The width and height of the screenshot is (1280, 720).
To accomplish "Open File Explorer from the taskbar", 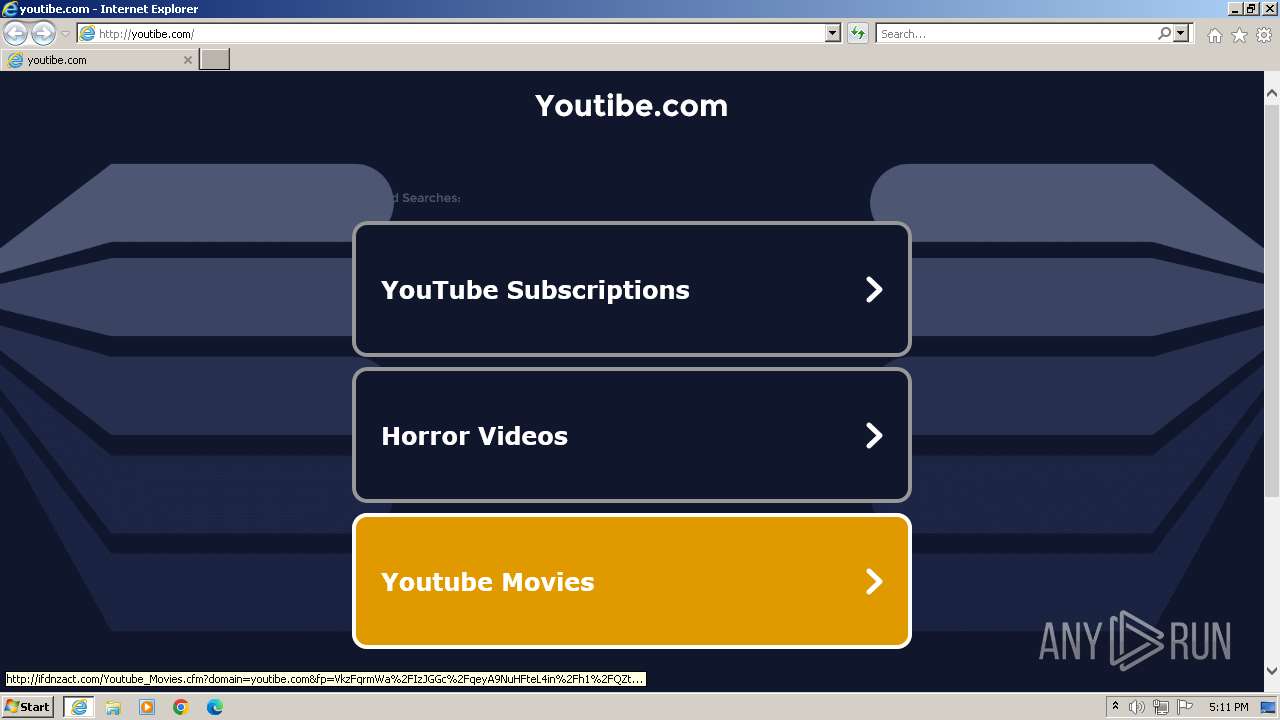I will coord(113,707).
